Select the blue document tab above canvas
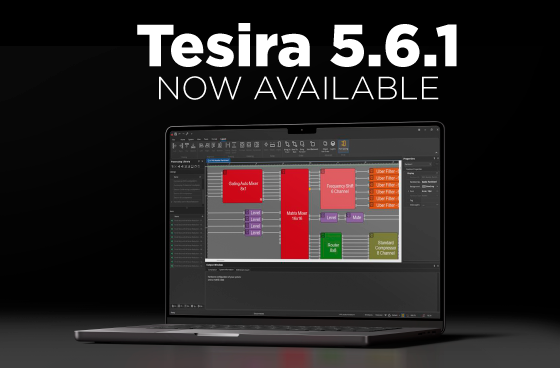This screenshot has width=560, height=368. point(219,160)
